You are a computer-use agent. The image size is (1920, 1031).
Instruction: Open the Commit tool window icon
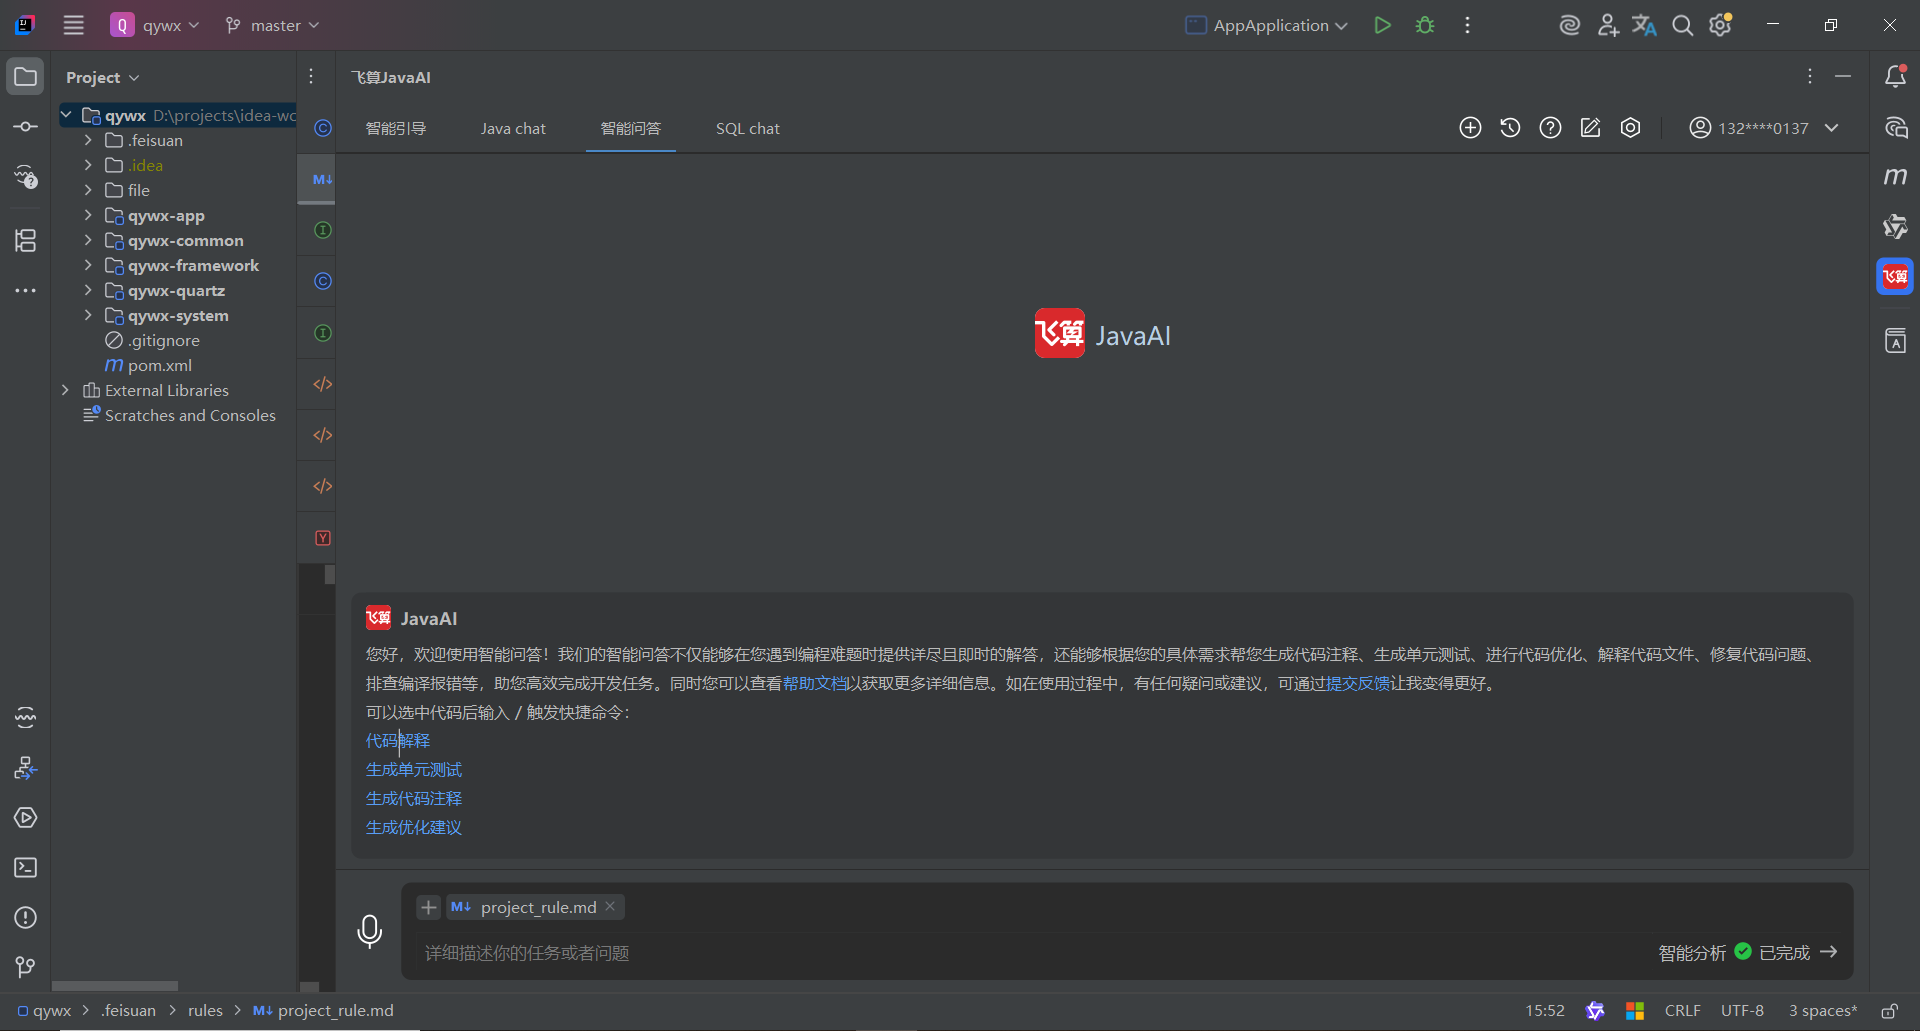coord(25,127)
